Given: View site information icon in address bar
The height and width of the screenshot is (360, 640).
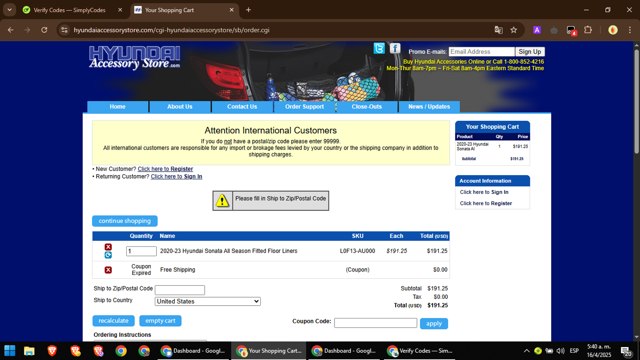Looking at the screenshot, I should [64, 30].
